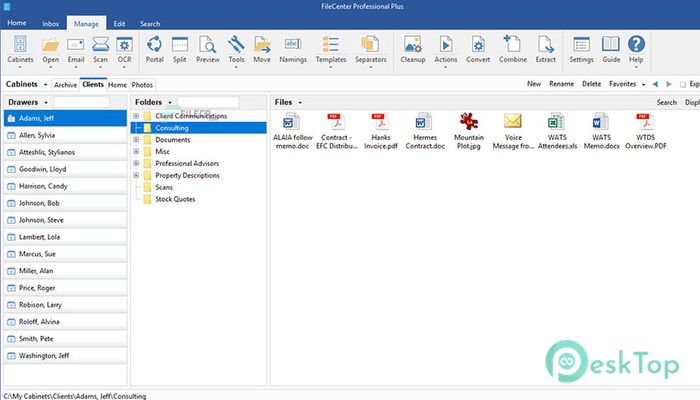Screen dimensions: 700x400
Task: Open the Files dropdown arrow
Action: coord(300,103)
